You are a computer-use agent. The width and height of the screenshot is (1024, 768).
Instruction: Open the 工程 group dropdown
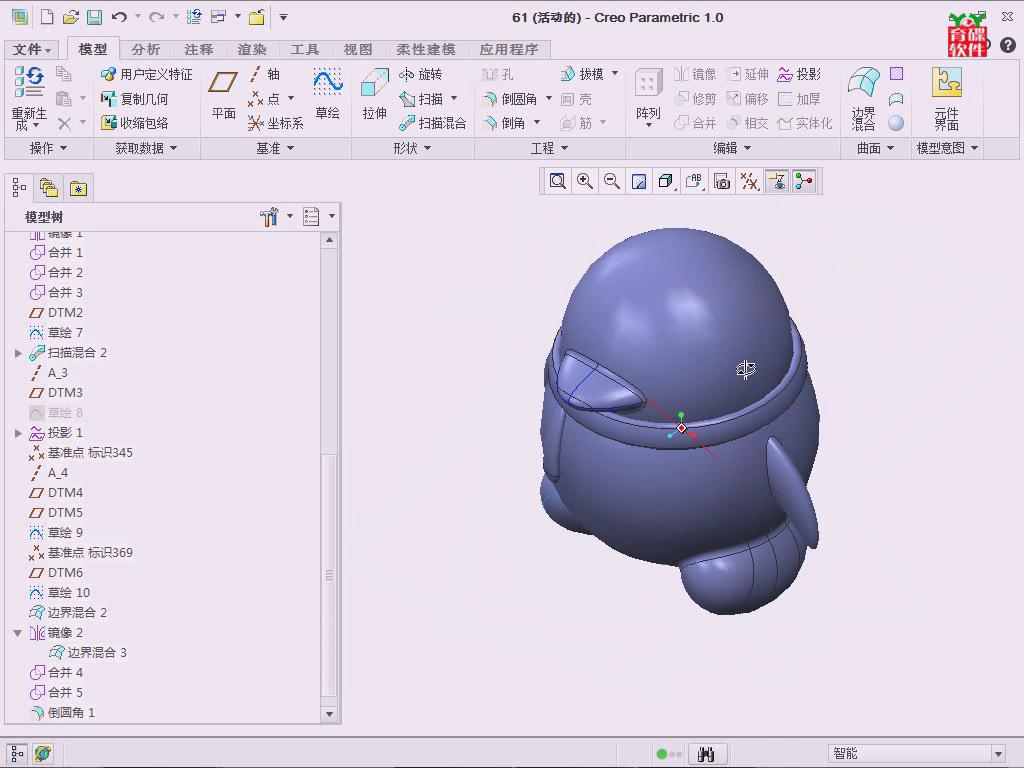(x=549, y=148)
